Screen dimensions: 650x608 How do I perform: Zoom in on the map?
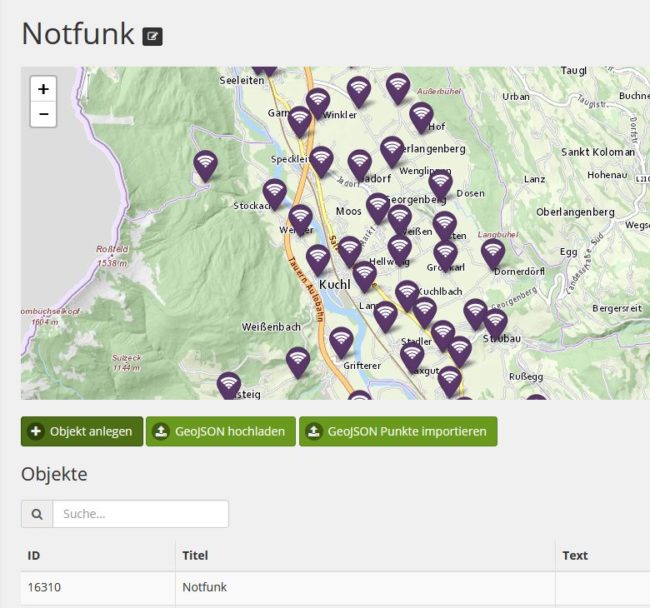pos(43,89)
